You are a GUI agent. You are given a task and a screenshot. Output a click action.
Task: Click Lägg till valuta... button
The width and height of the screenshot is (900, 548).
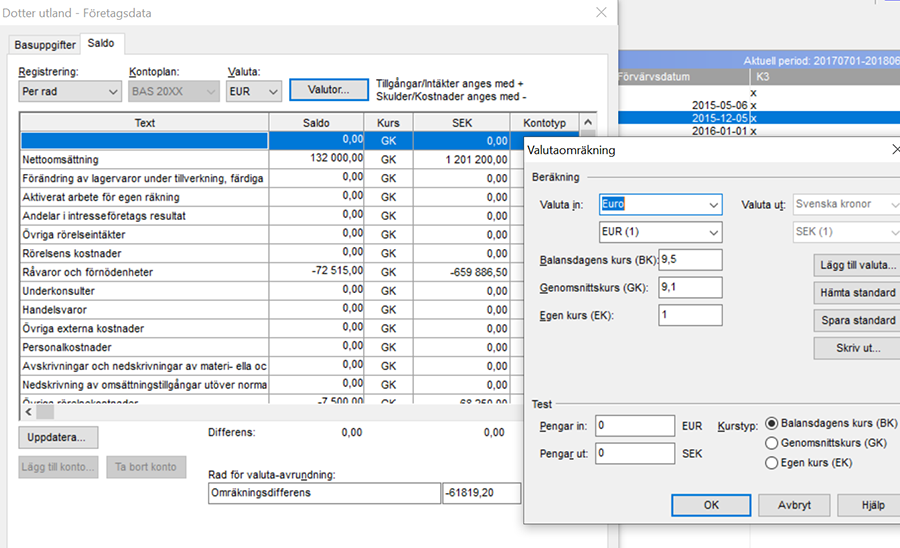pos(856,266)
